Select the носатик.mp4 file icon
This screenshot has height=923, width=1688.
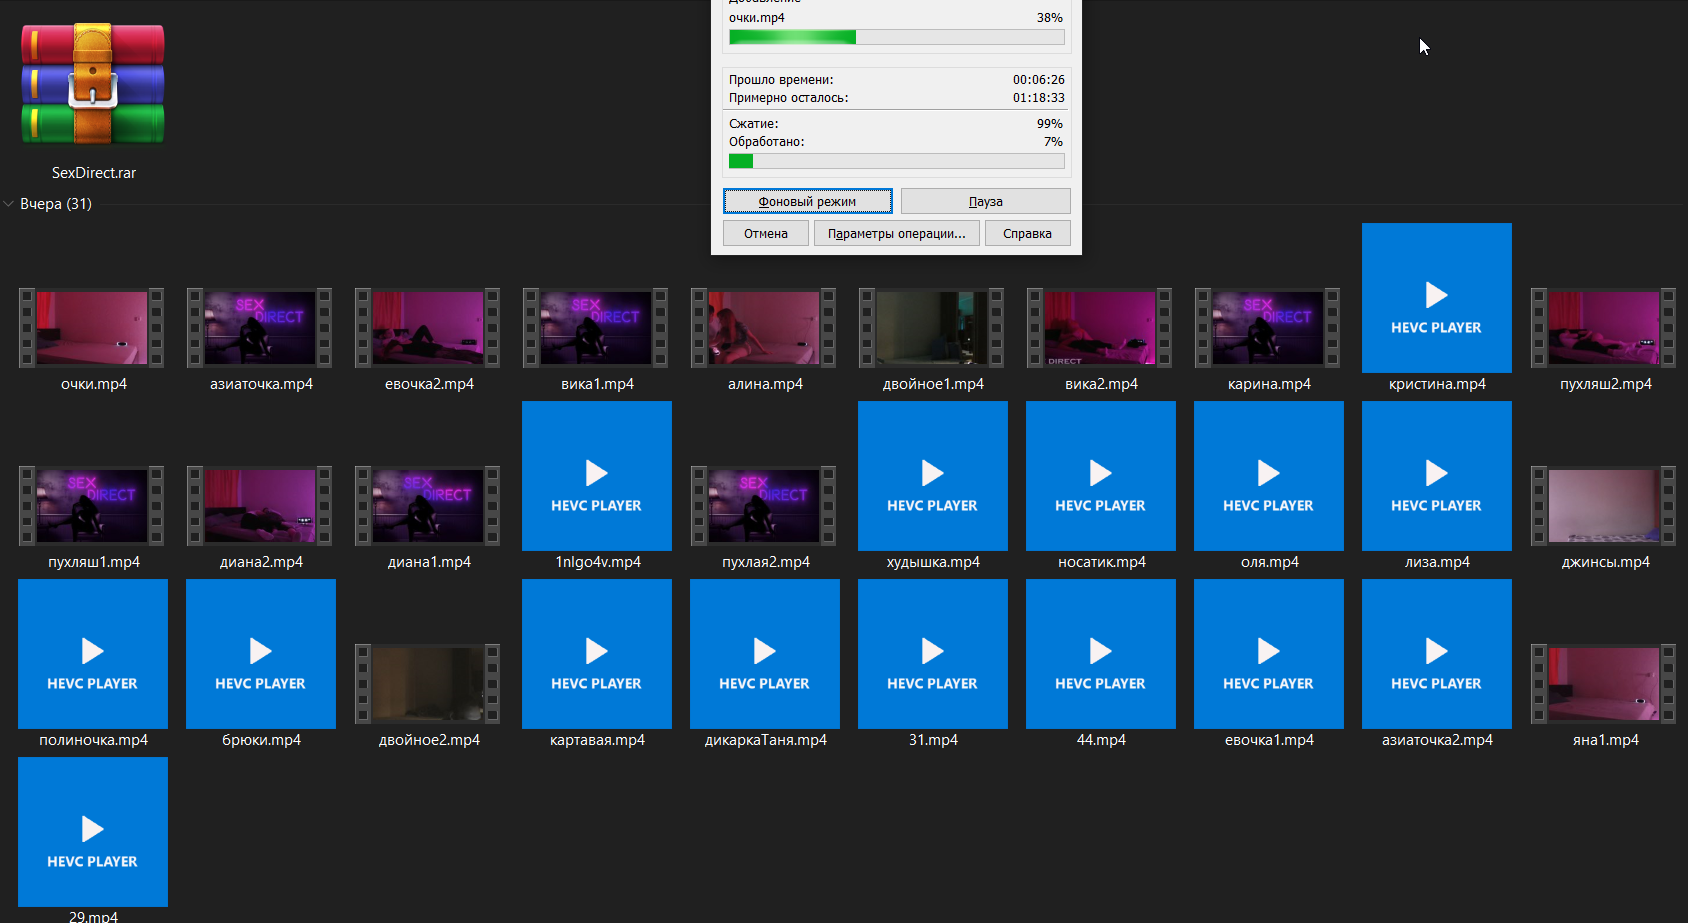pyautogui.click(x=1100, y=476)
